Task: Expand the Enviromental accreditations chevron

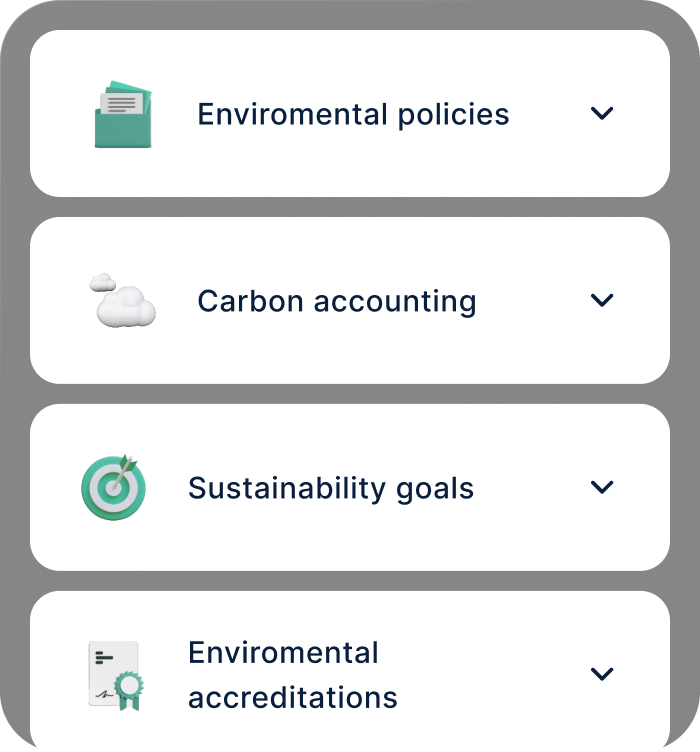Action: coord(602,674)
